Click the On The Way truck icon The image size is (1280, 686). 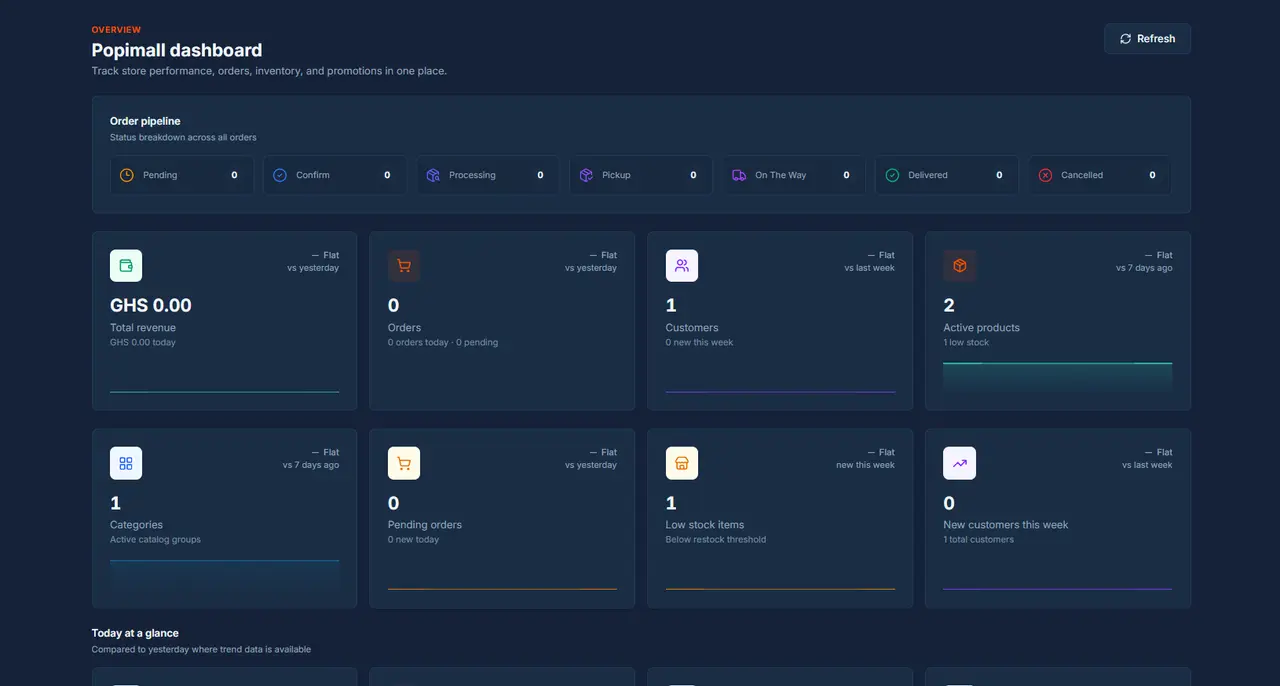(x=739, y=175)
